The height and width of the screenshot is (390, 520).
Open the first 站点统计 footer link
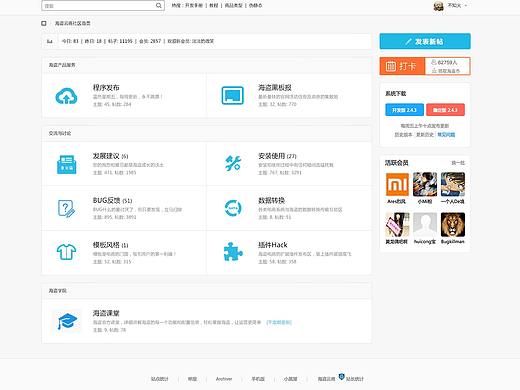(160, 379)
